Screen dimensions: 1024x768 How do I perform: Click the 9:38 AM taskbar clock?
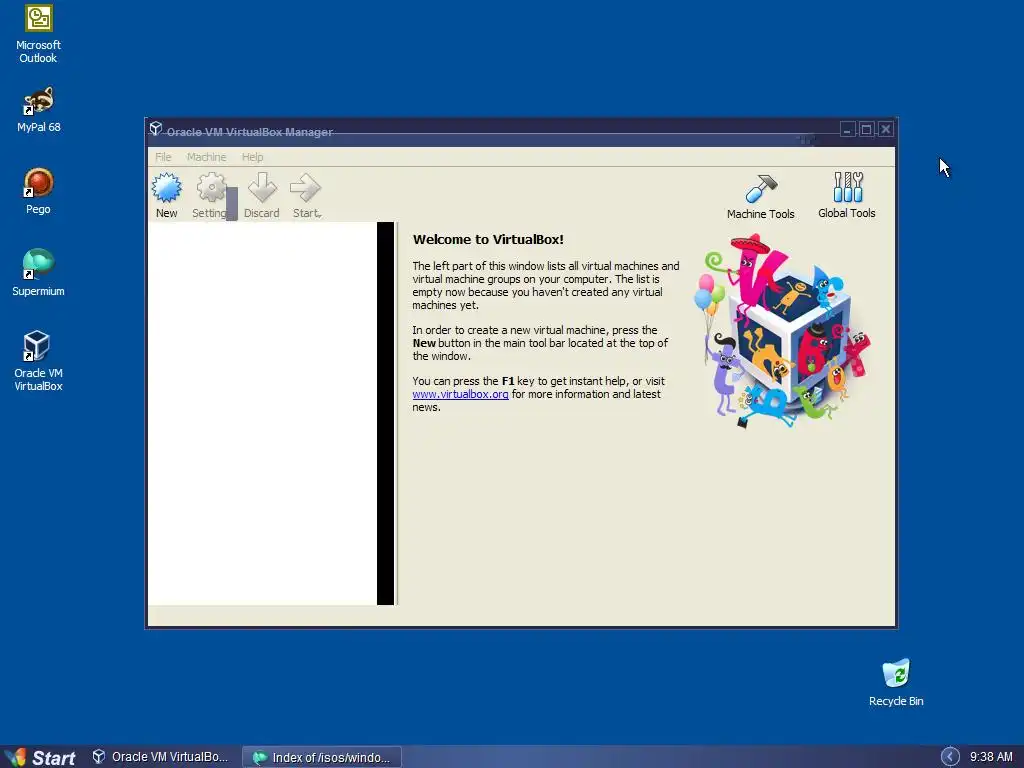click(x=991, y=757)
